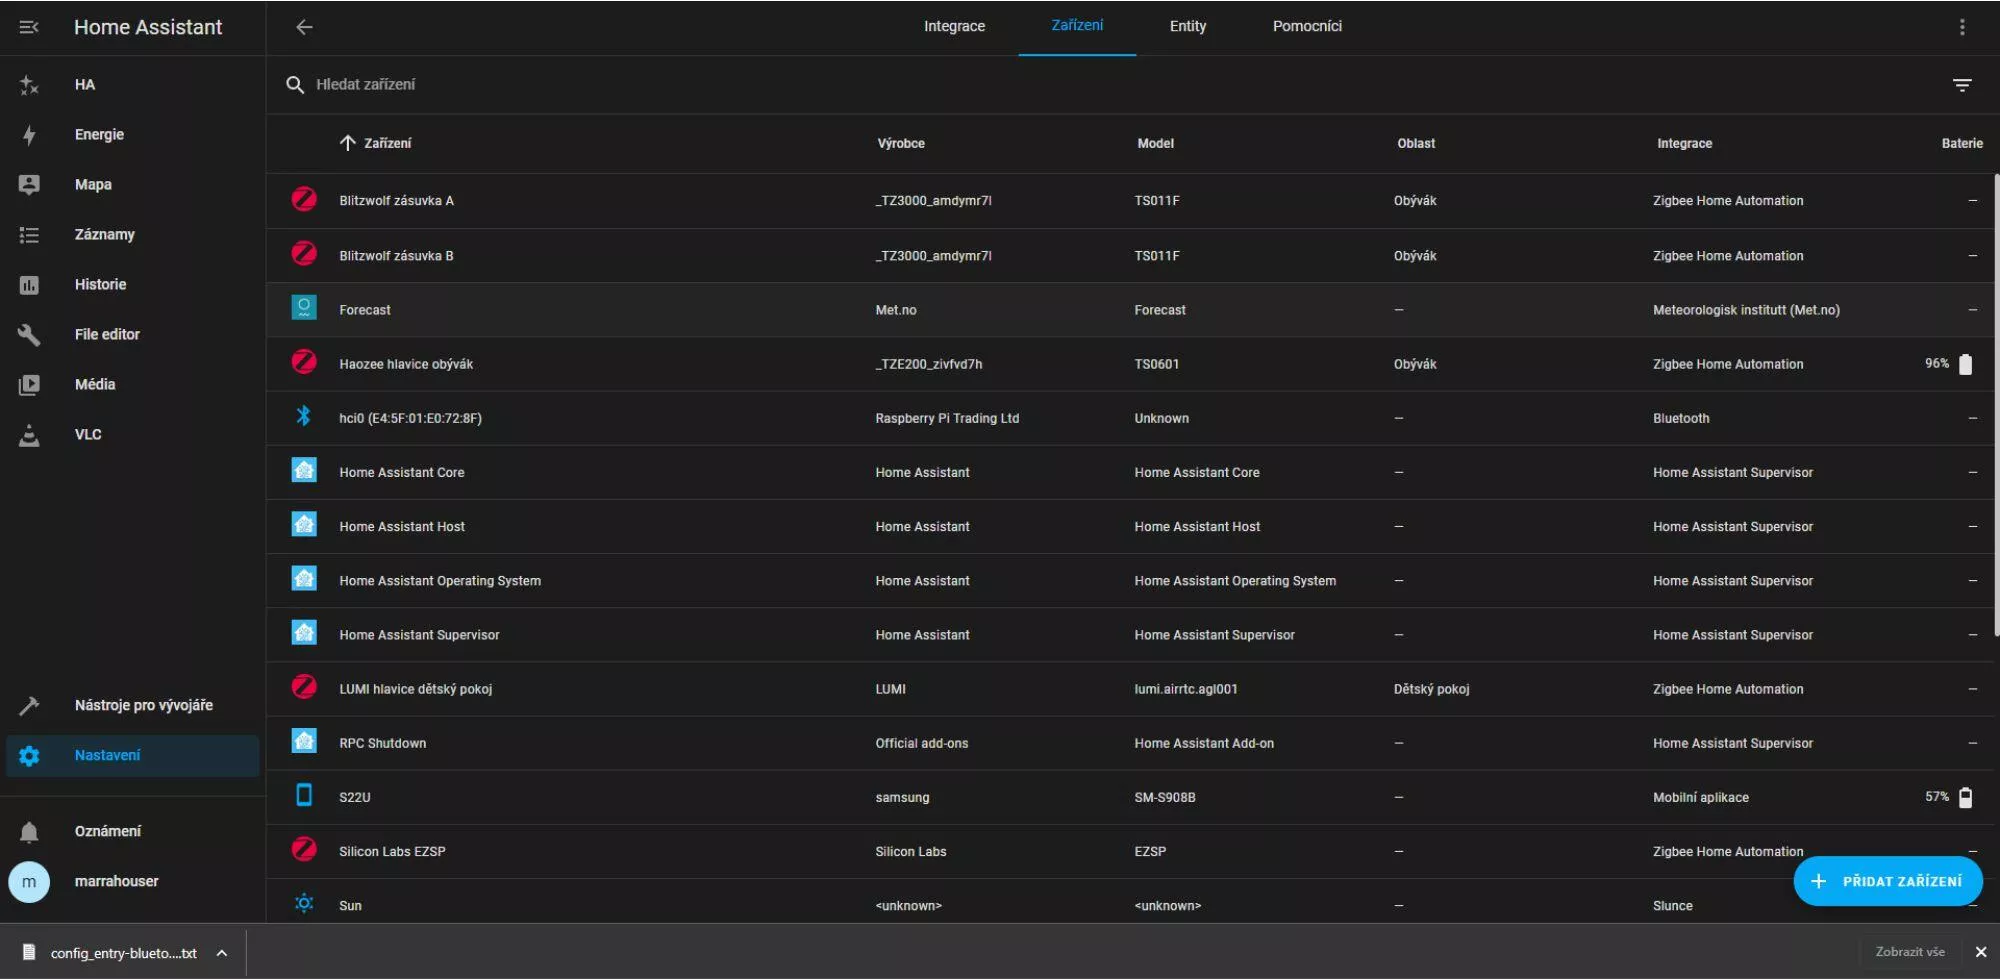Sort by the Baterie column header
The width and height of the screenshot is (2000, 979).
tap(1962, 143)
